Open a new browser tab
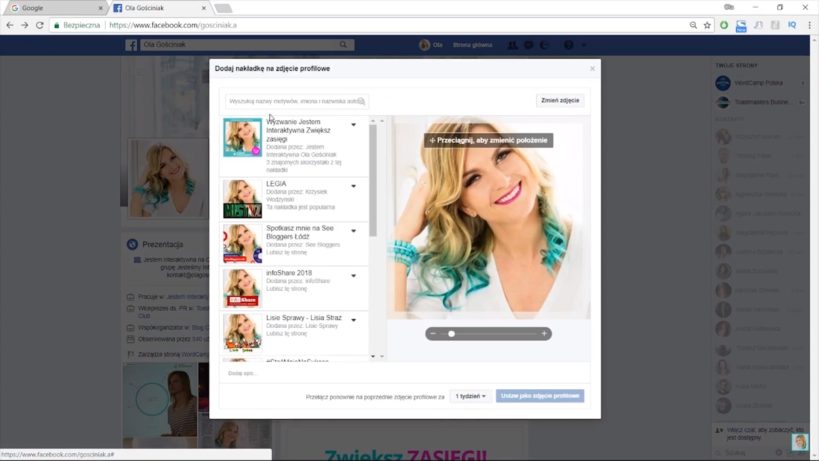The height and width of the screenshot is (461, 819). pyautogui.click(x=223, y=8)
